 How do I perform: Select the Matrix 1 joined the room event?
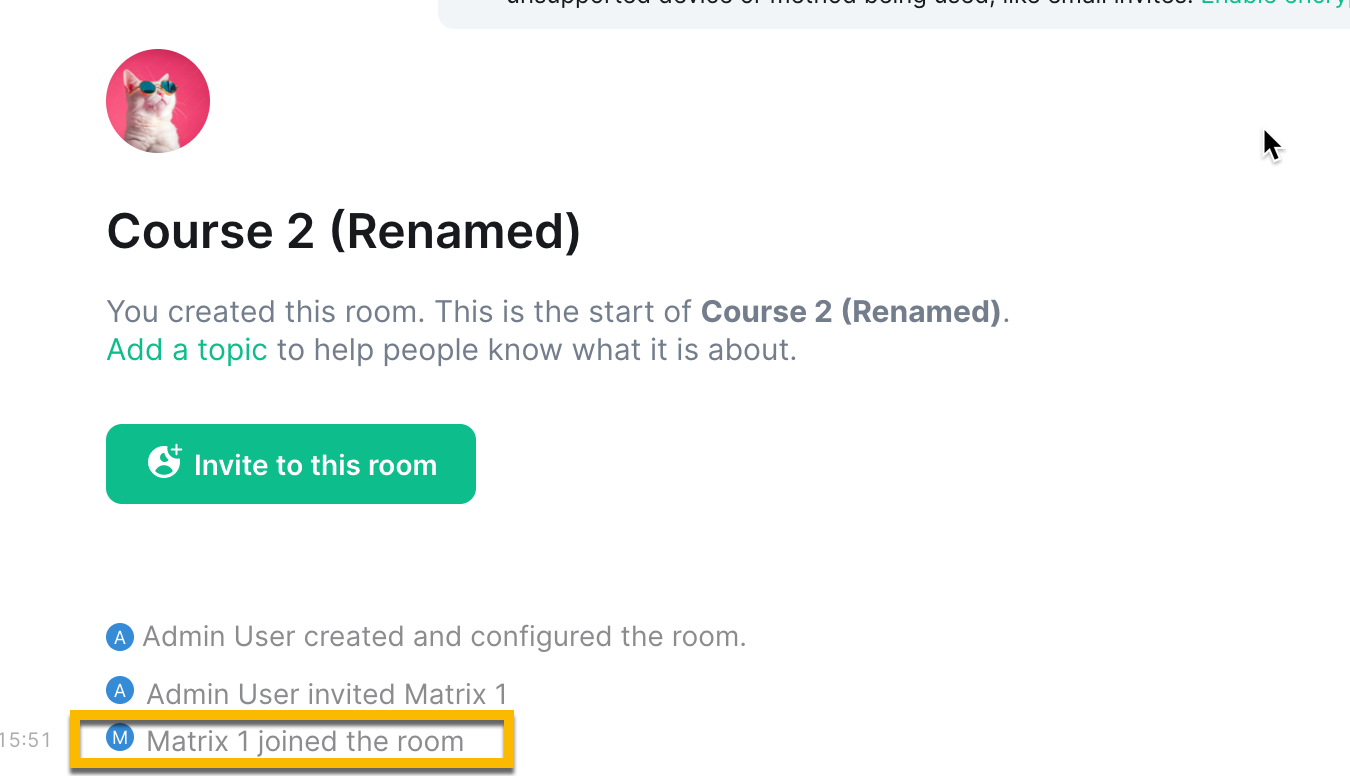[x=291, y=741]
